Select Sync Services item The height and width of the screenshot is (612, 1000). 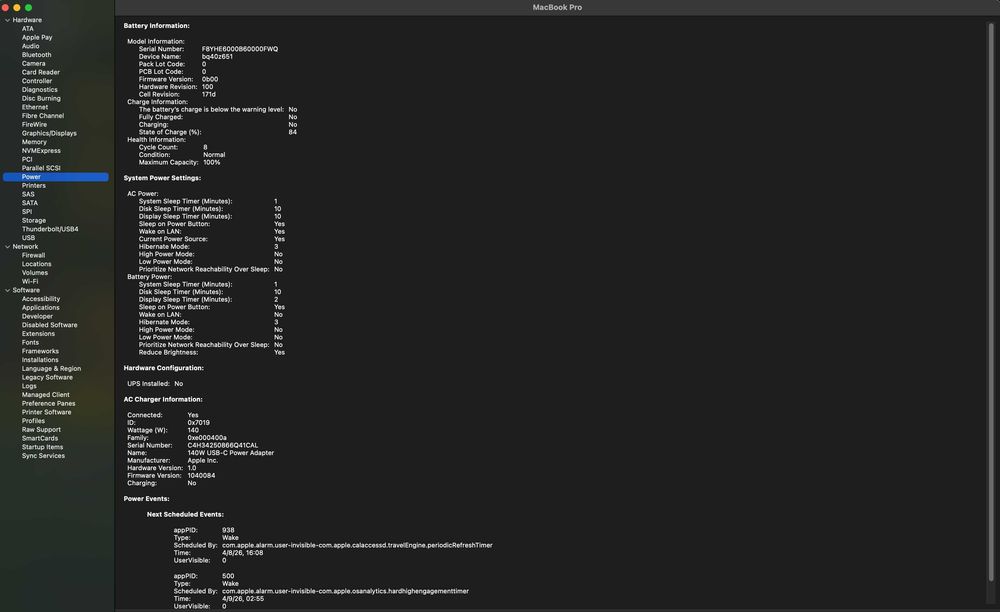43,456
